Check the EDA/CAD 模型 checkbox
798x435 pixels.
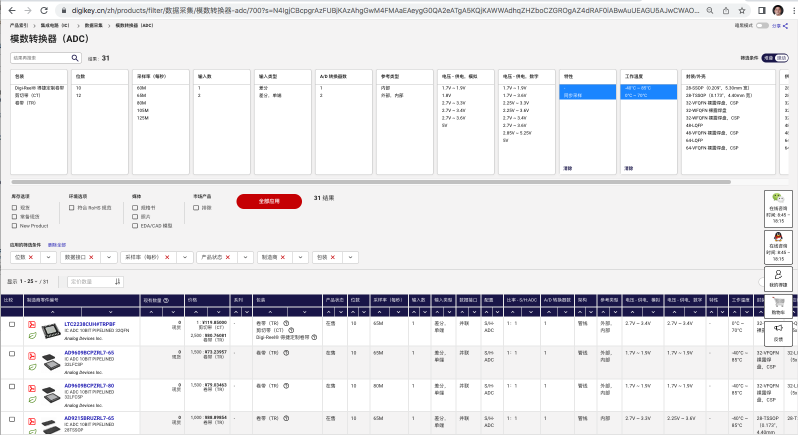(135, 226)
